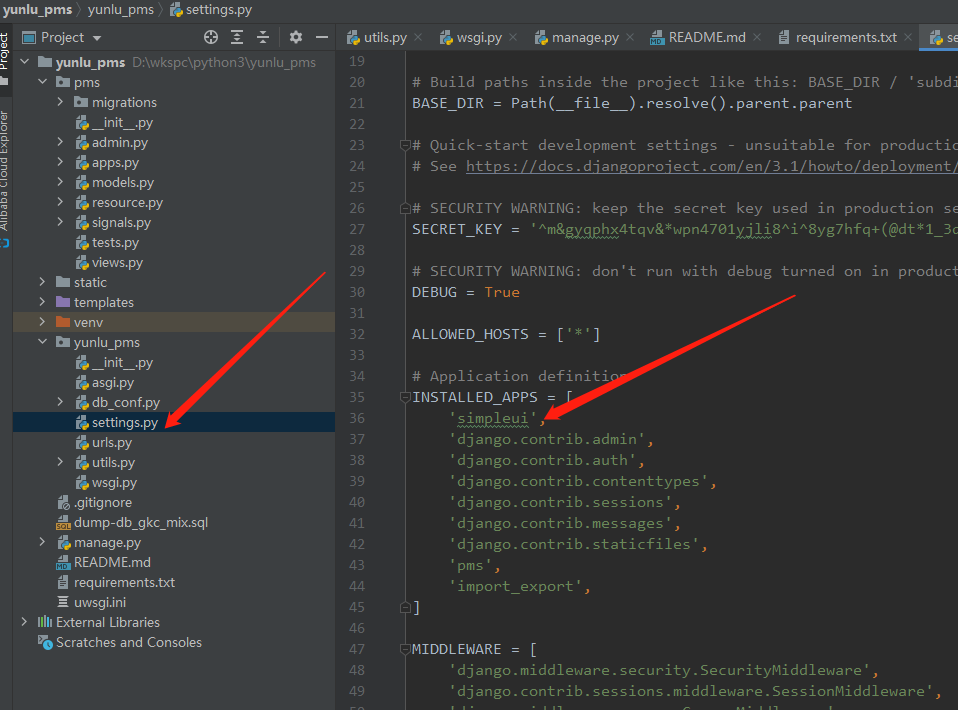This screenshot has width=958, height=710.
Task: Expand the resource.py node
Action: click(x=60, y=202)
